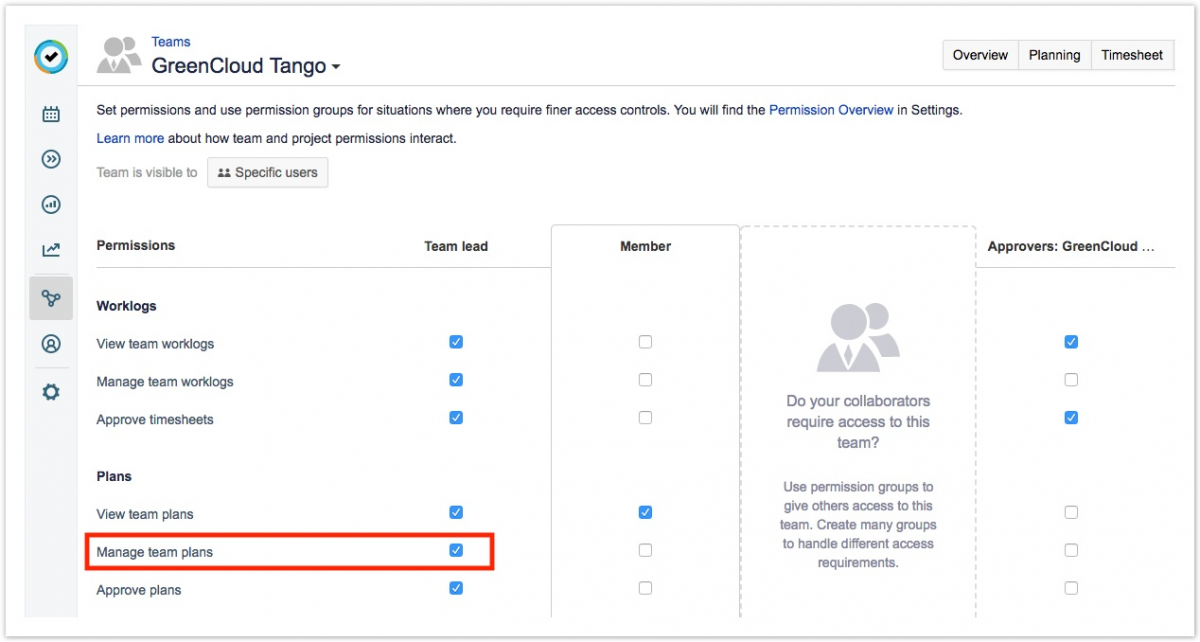The width and height of the screenshot is (1200, 642).
Task: Open the Specific users visibility dropdown
Action: [267, 172]
